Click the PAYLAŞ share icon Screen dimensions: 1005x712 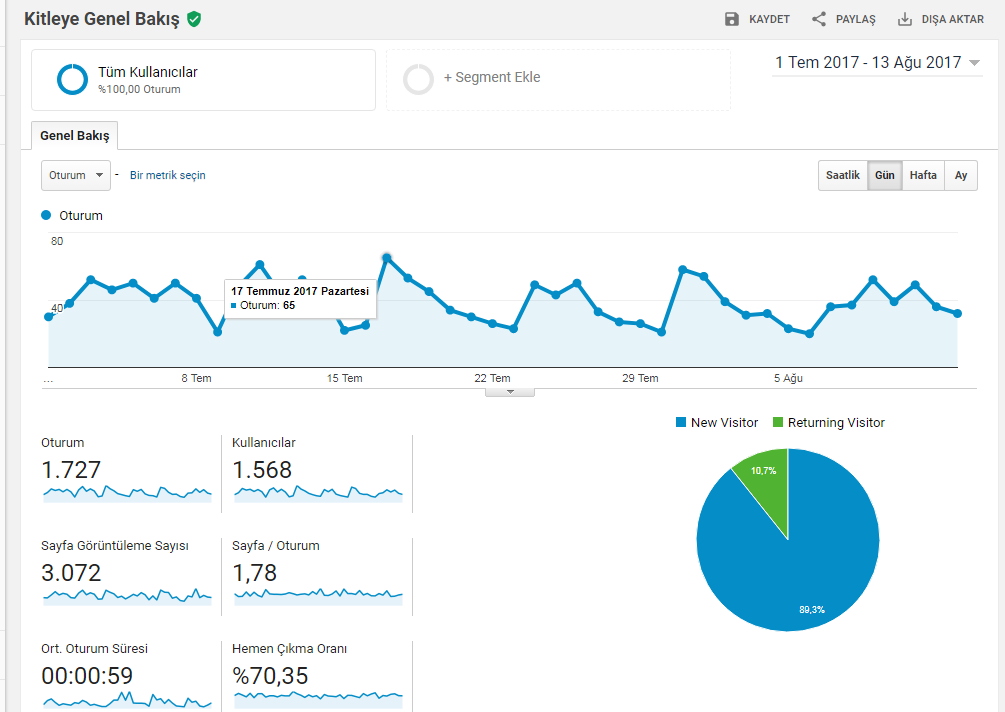818,19
